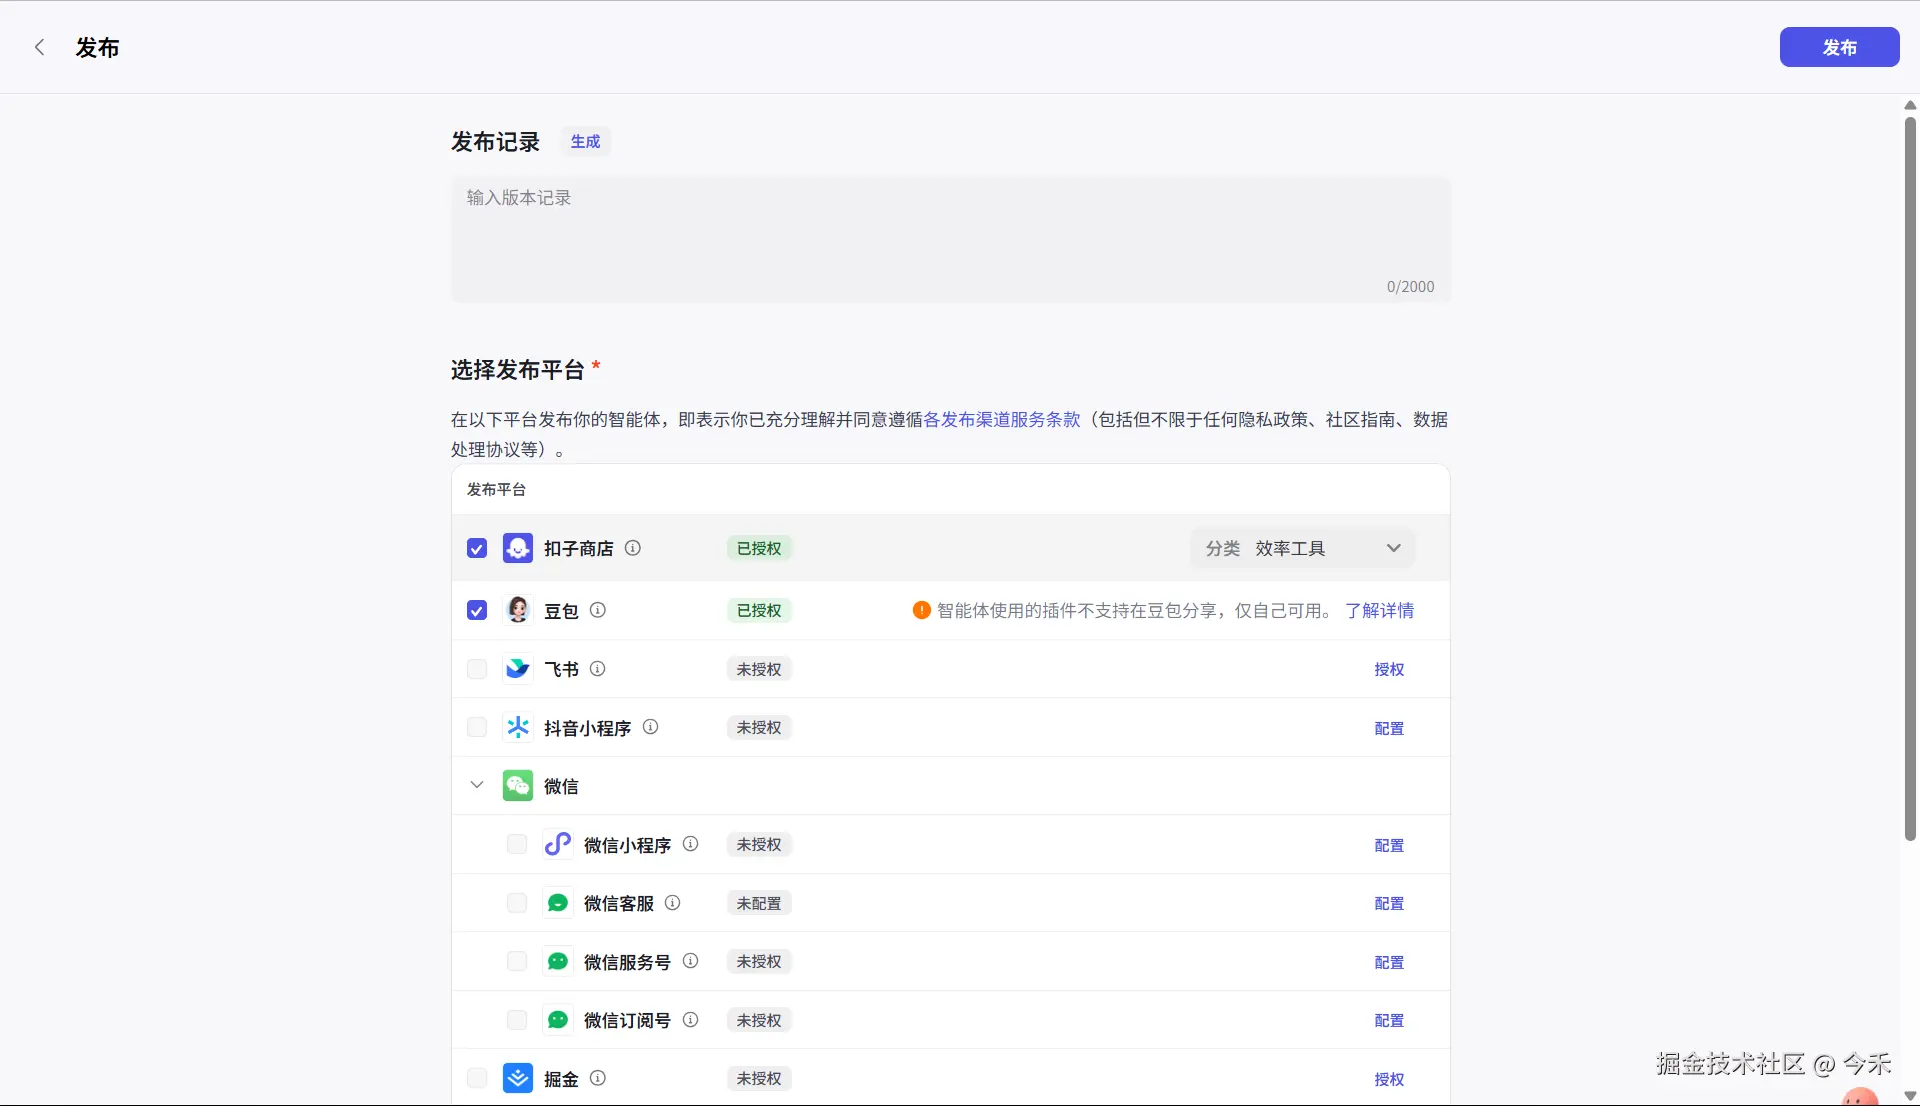The image size is (1920, 1106).
Task: Click info icon beside 微信客服
Action: [673, 903]
